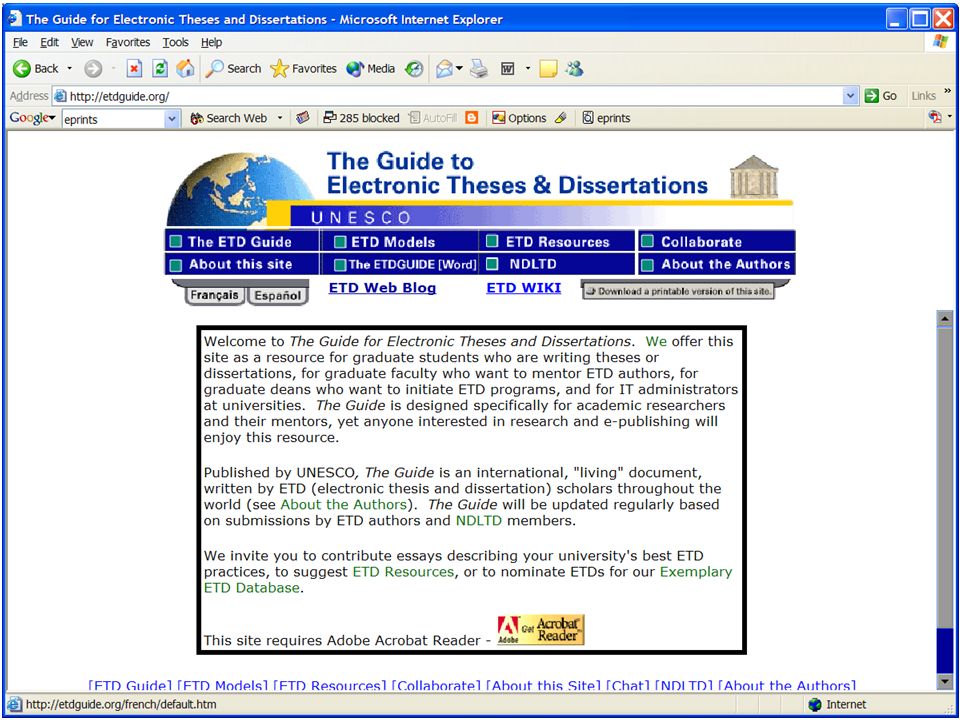The height and width of the screenshot is (720, 960).
Task: Open the Mail button dropdown arrow
Action: tap(459, 69)
